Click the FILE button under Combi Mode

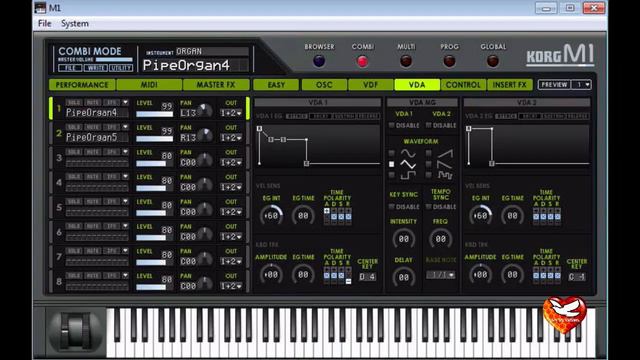click(x=70, y=68)
